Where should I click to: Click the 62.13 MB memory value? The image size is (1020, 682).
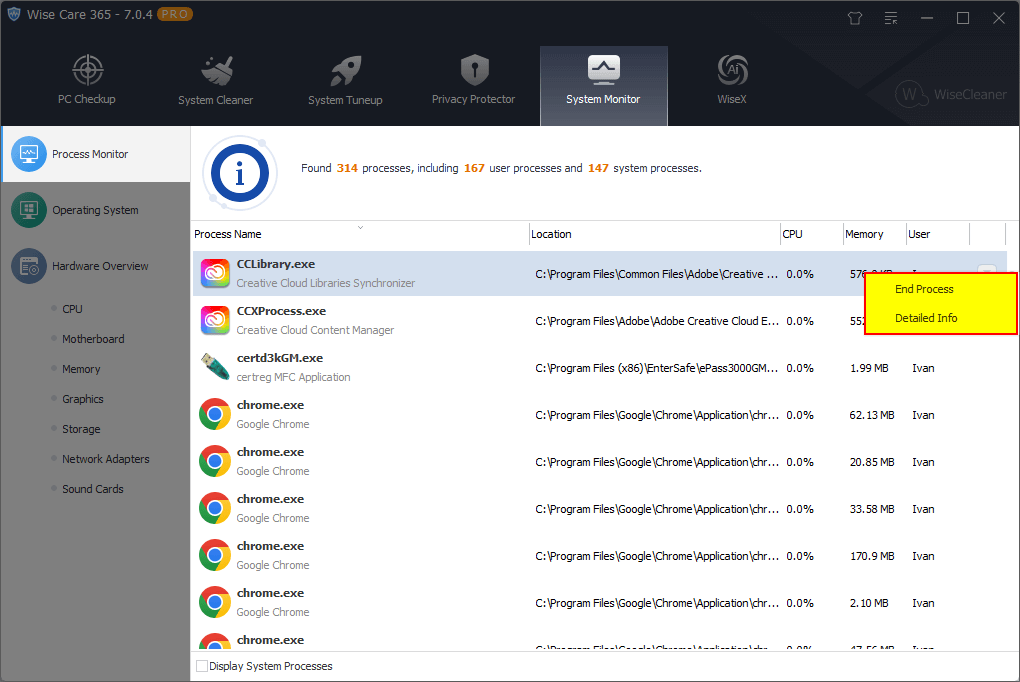[x=872, y=415]
